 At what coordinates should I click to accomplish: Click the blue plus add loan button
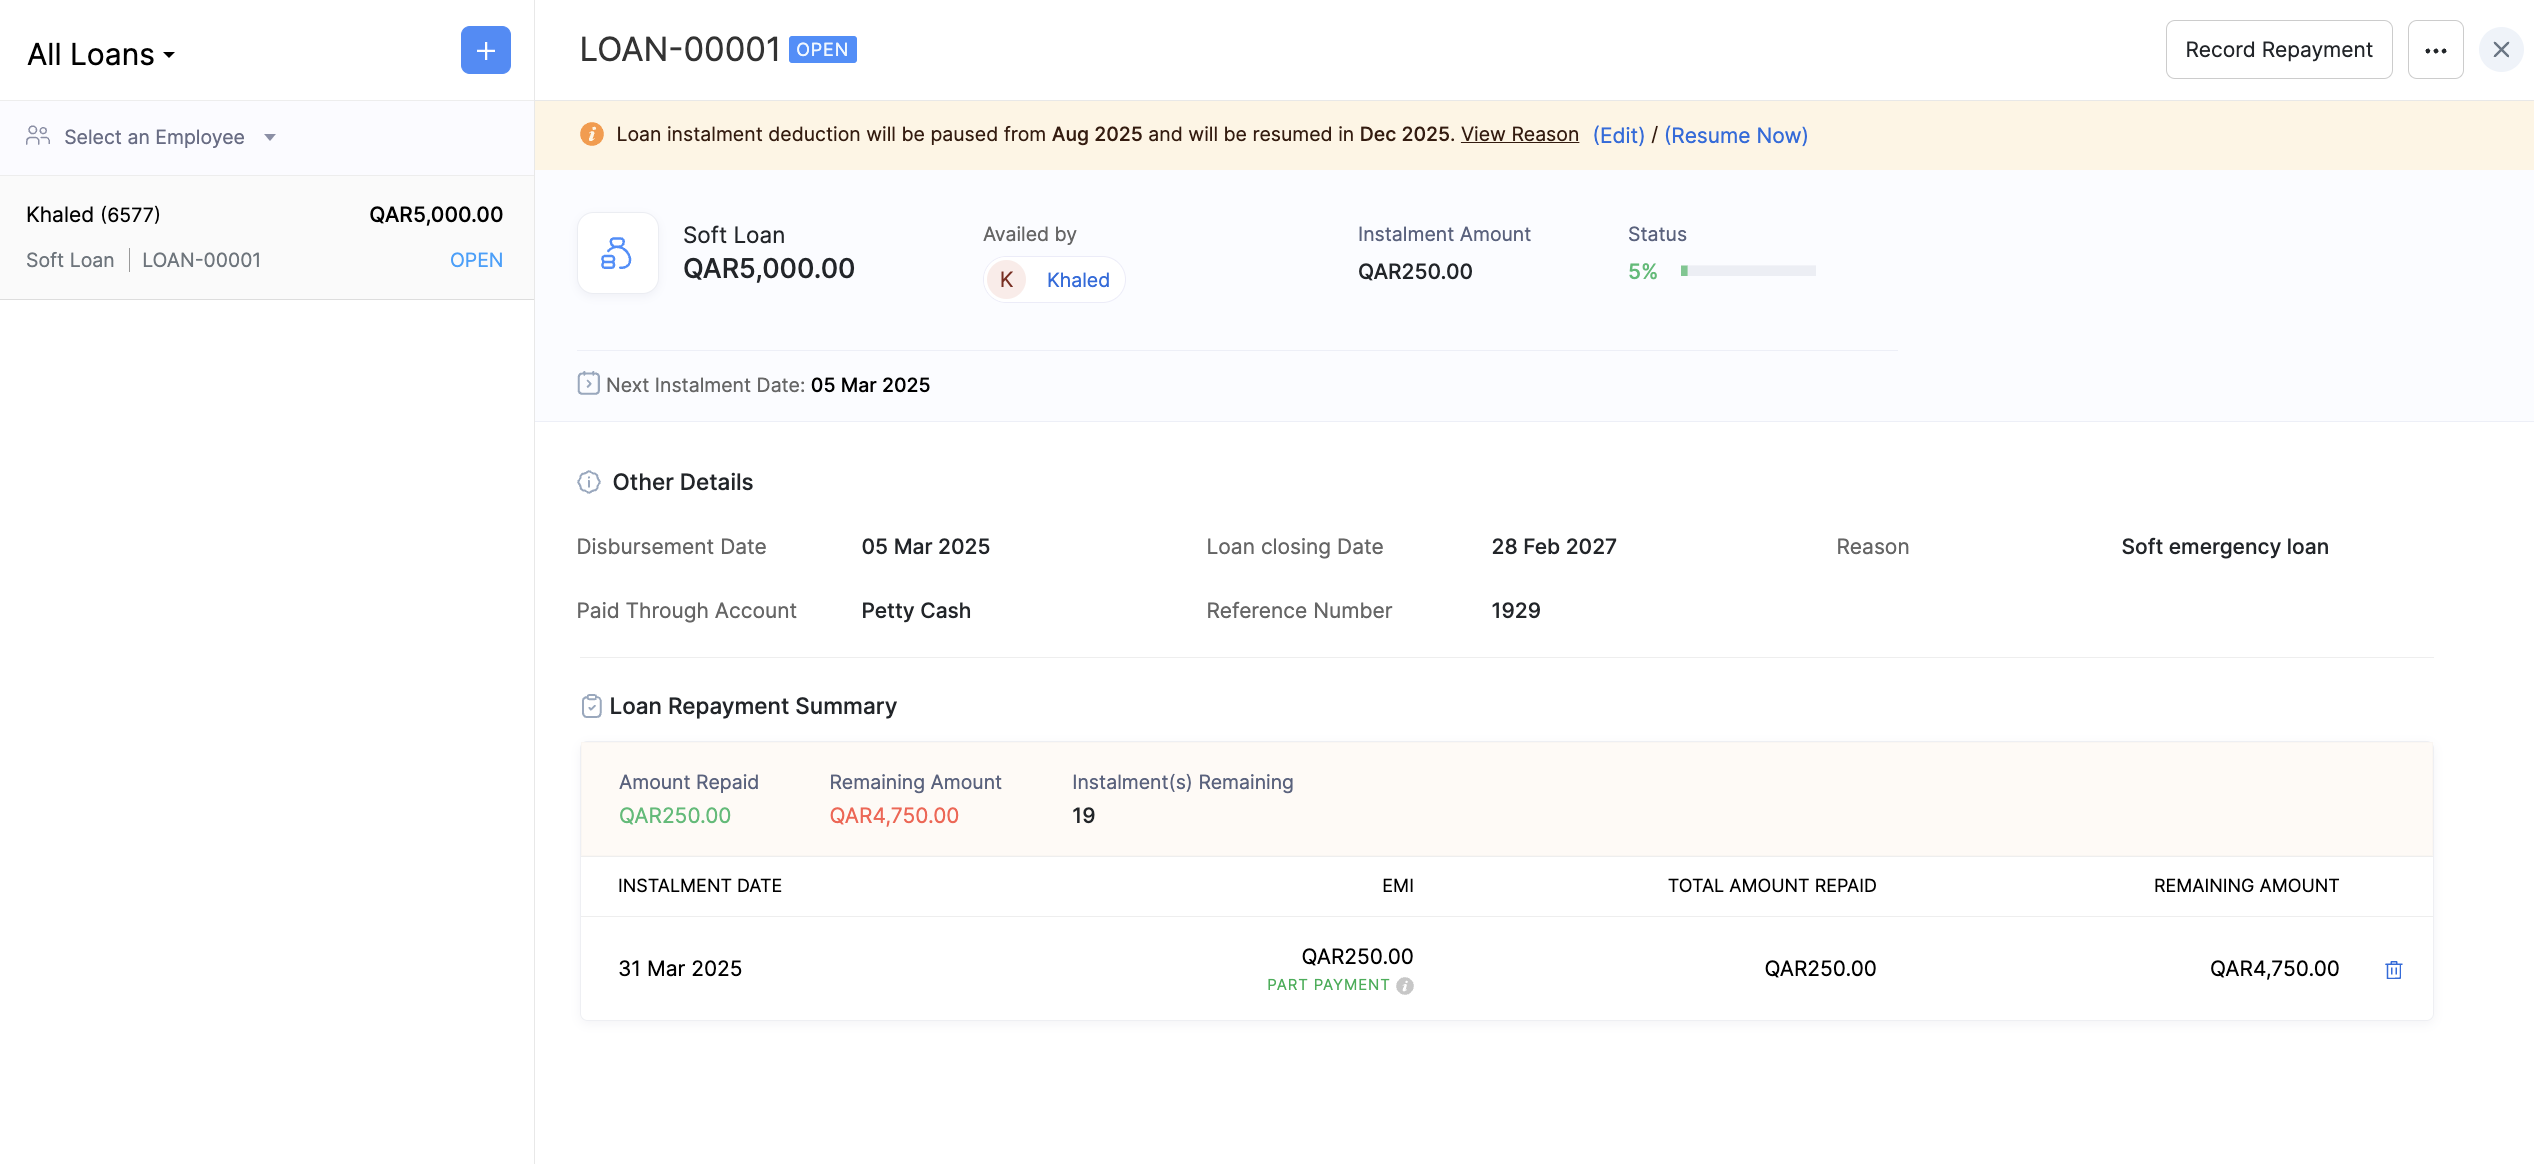click(x=485, y=50)
